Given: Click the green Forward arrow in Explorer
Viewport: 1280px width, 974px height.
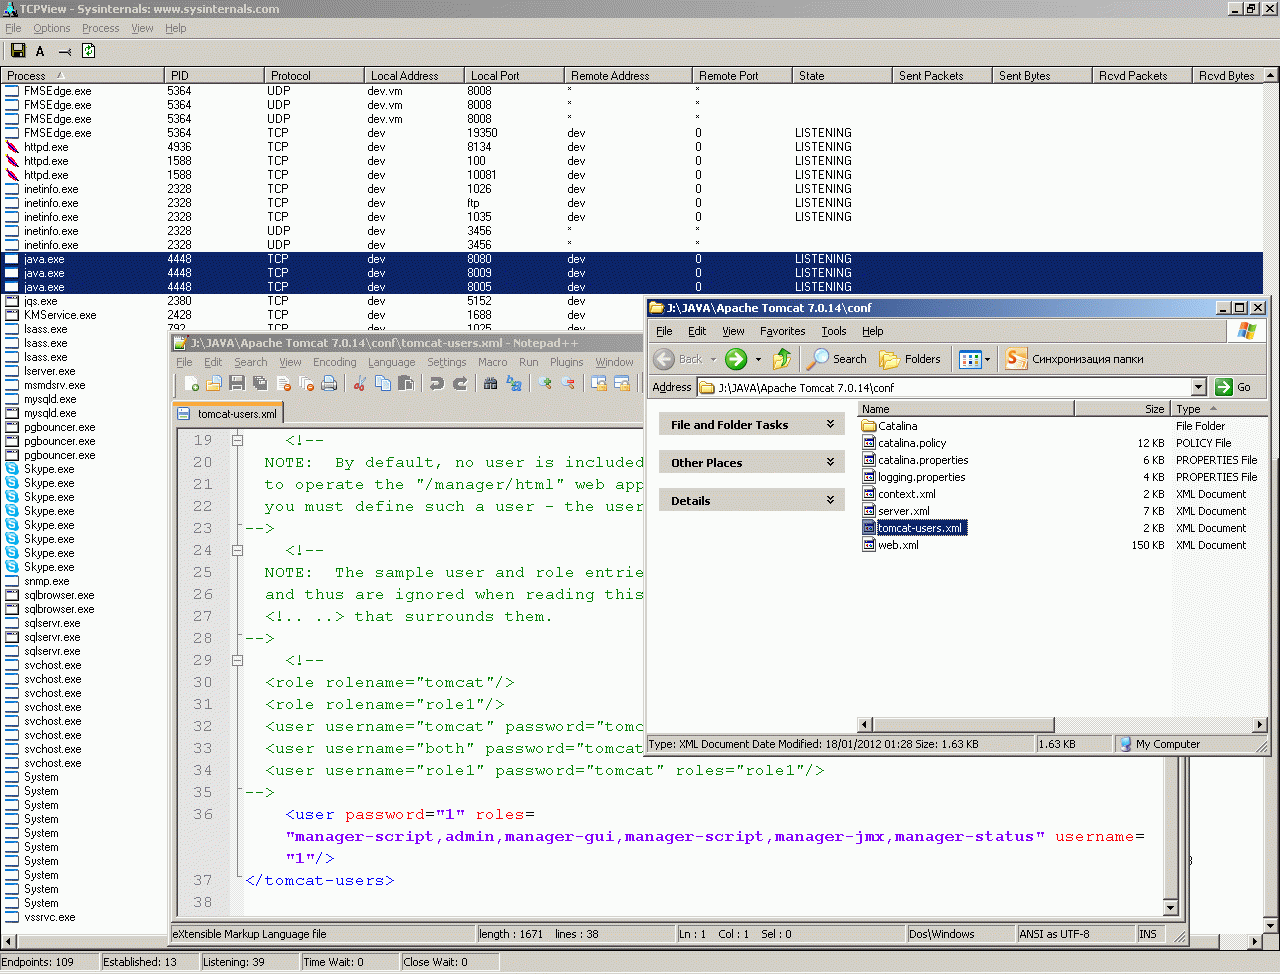Looking at the screenshot, I should pos(736,359).
